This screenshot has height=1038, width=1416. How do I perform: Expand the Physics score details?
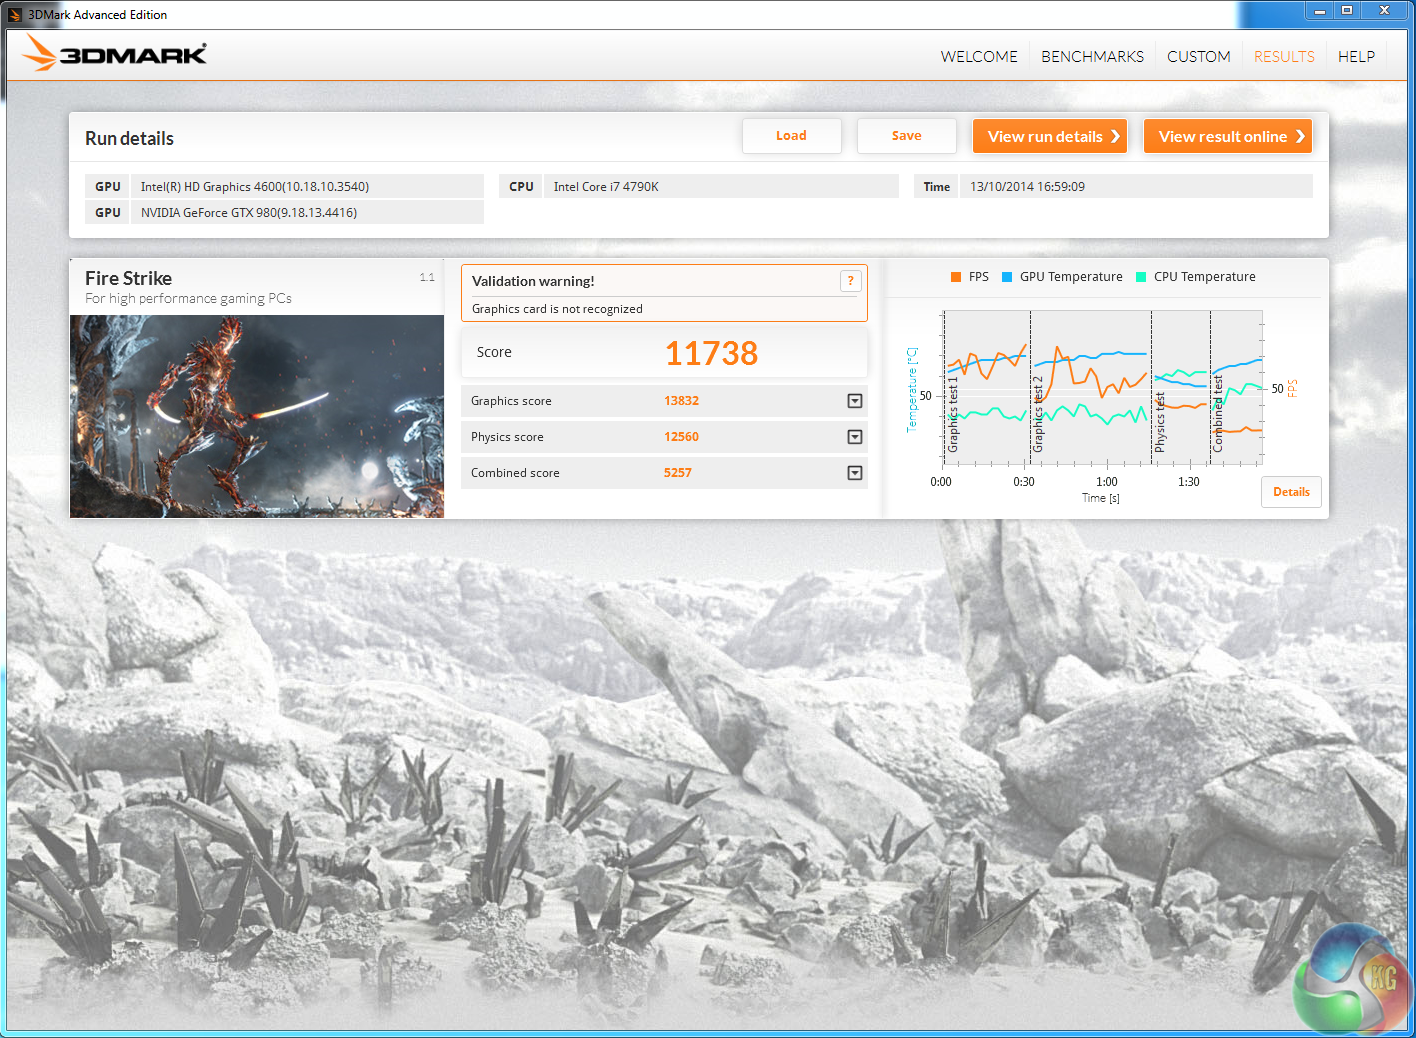tap(855, 437)
